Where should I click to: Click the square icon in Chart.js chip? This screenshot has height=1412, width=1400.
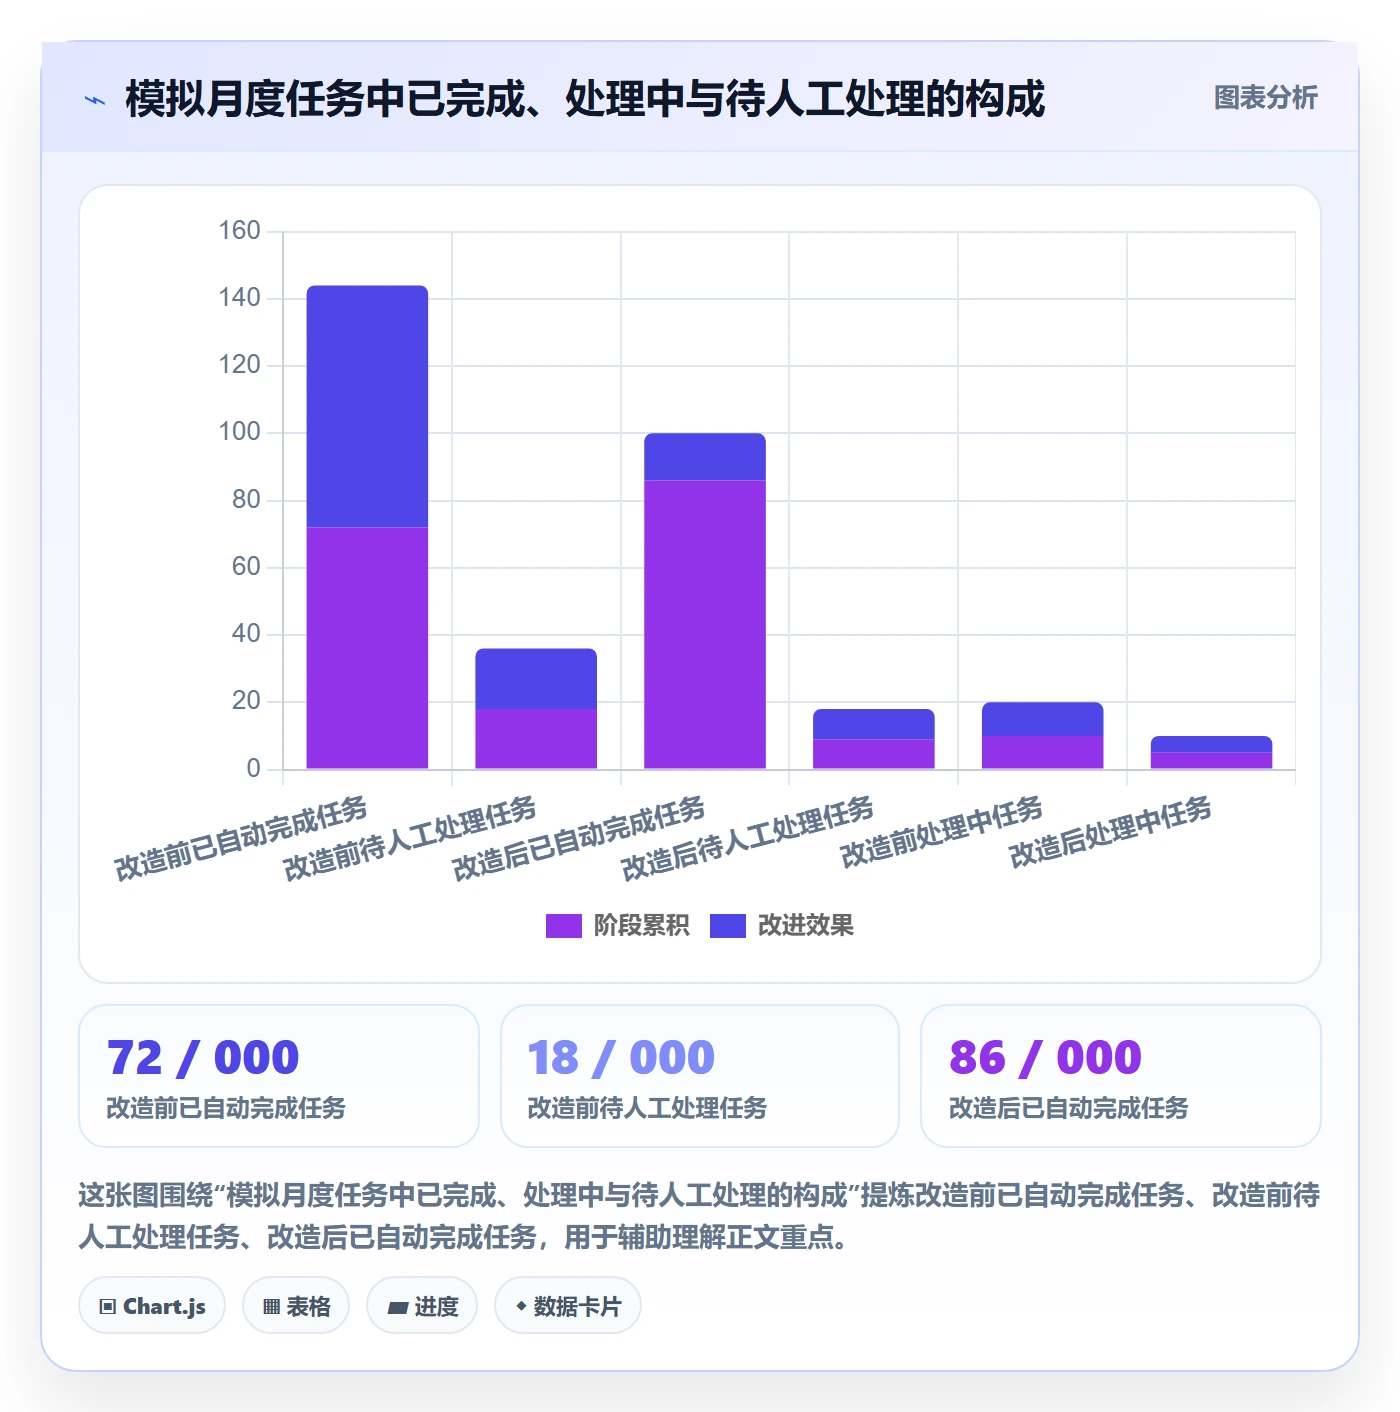[108, 1307]
